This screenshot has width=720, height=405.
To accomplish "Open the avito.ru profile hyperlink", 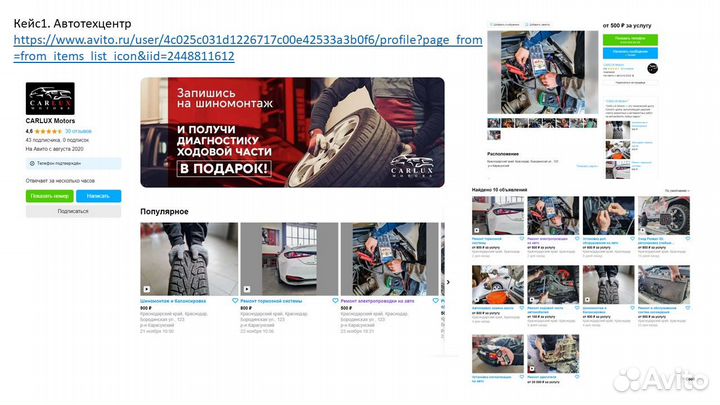I will [x=248, y=48].
